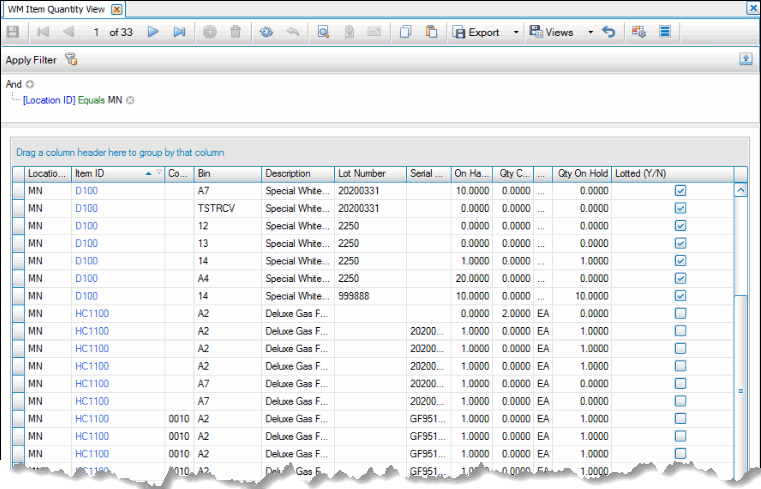Image resolution: width=761 pixels, height=489 pixels.
Task: Check Lotted box for first HC1100 row
Action: [x=680, y=313]
